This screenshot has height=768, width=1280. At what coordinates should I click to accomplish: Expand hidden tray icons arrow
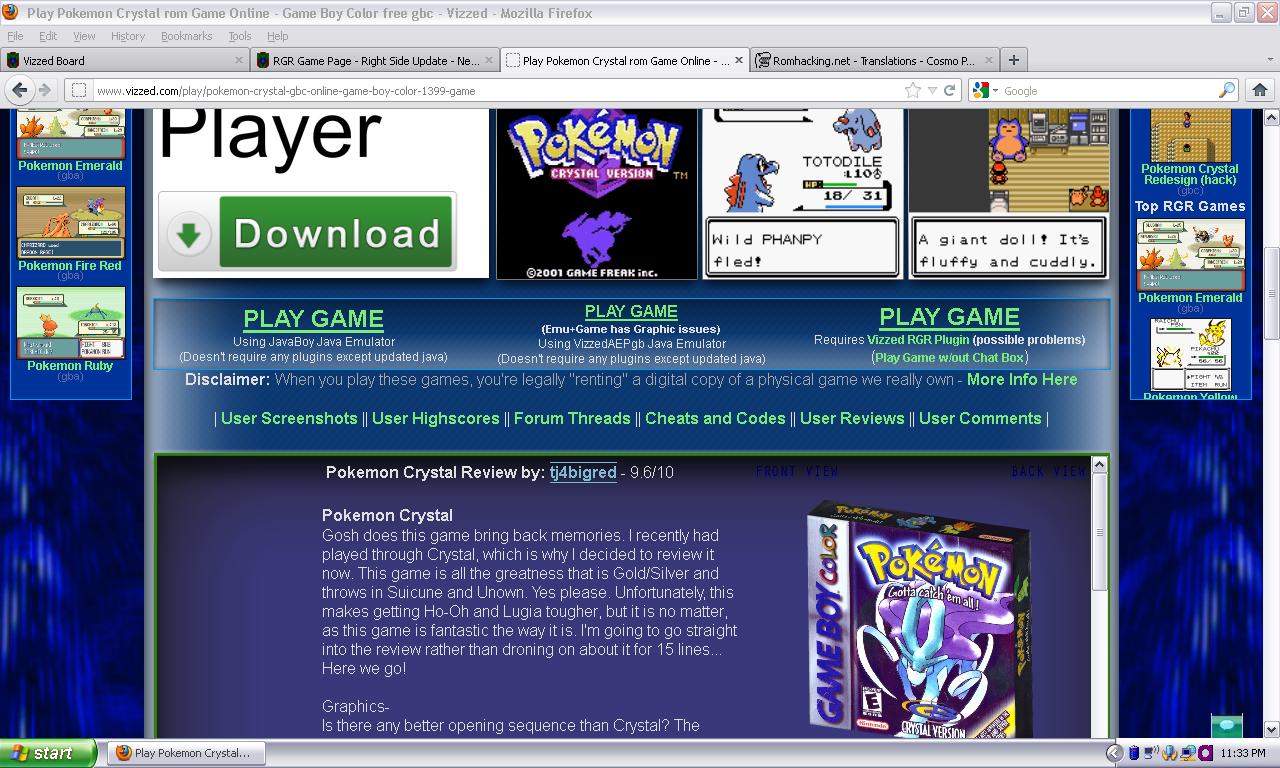1114,753
